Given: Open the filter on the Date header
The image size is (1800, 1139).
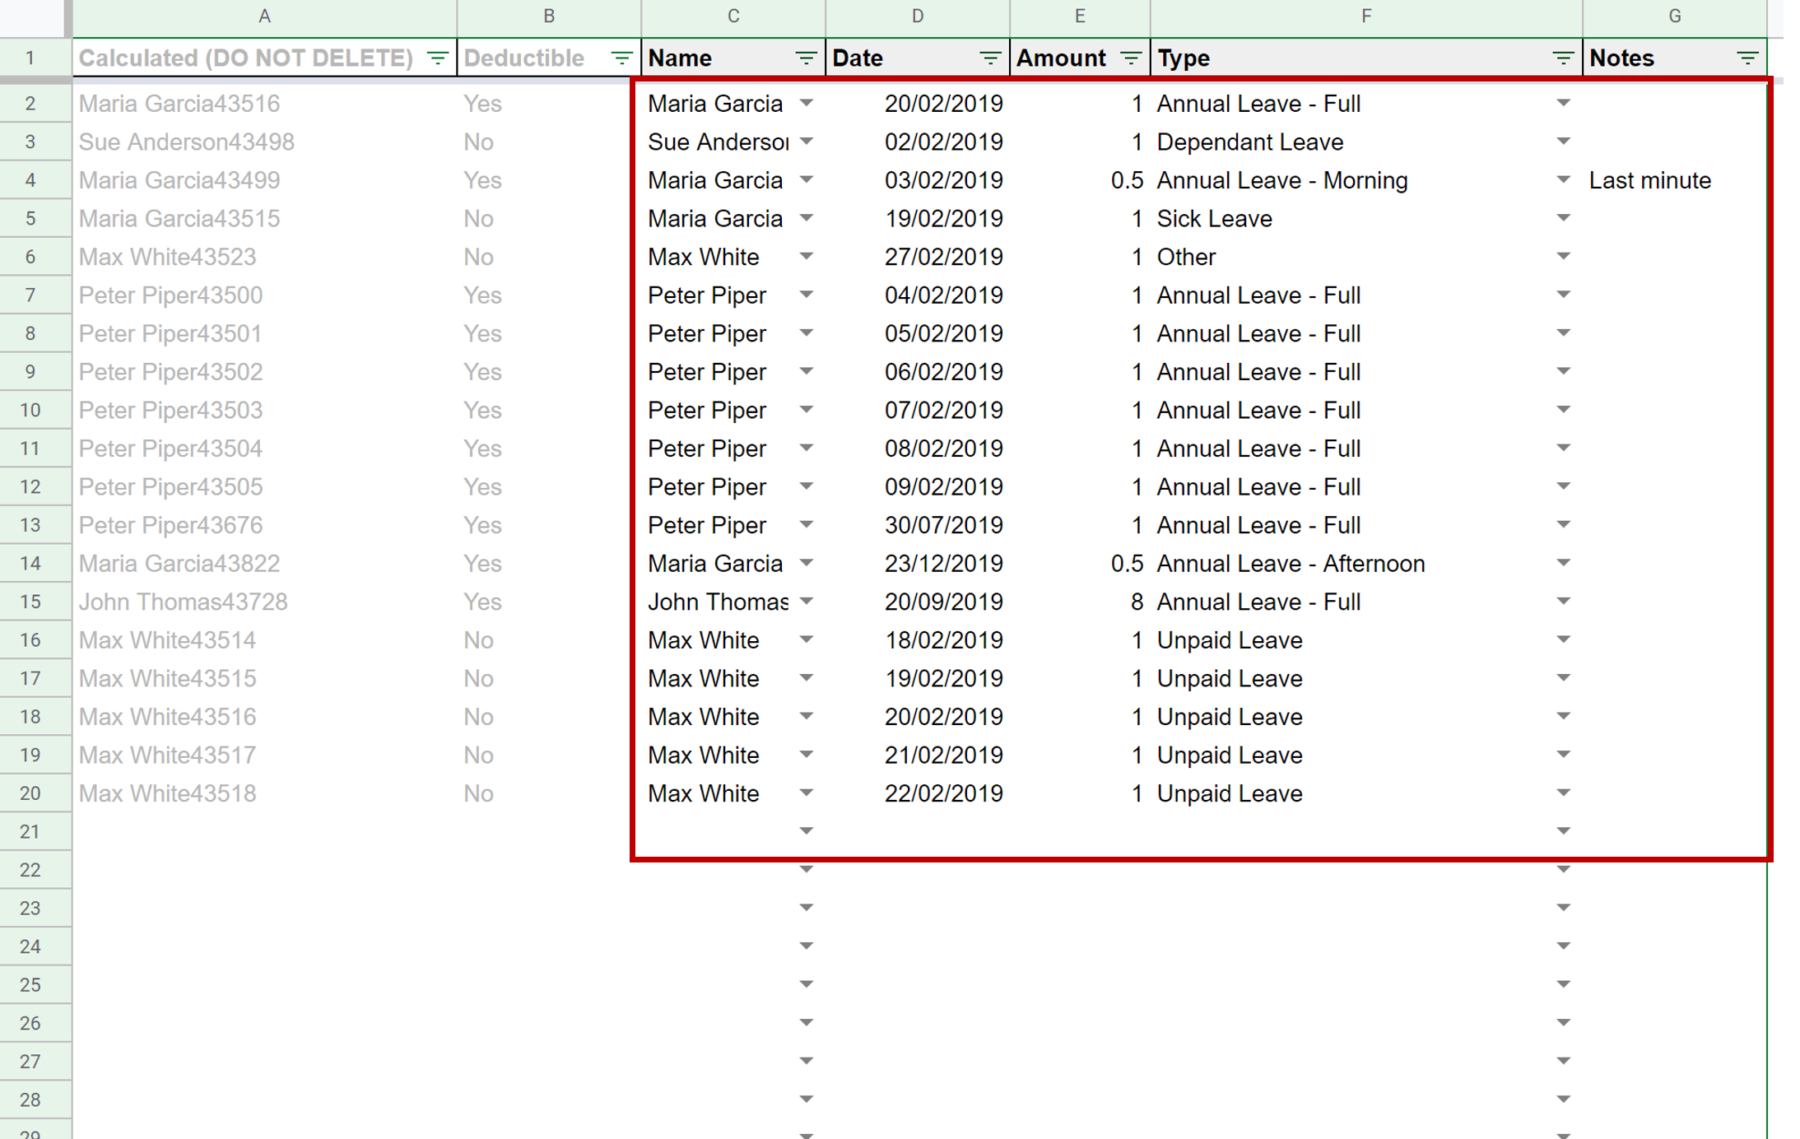Looking at the screenshot, I should 988,57.
